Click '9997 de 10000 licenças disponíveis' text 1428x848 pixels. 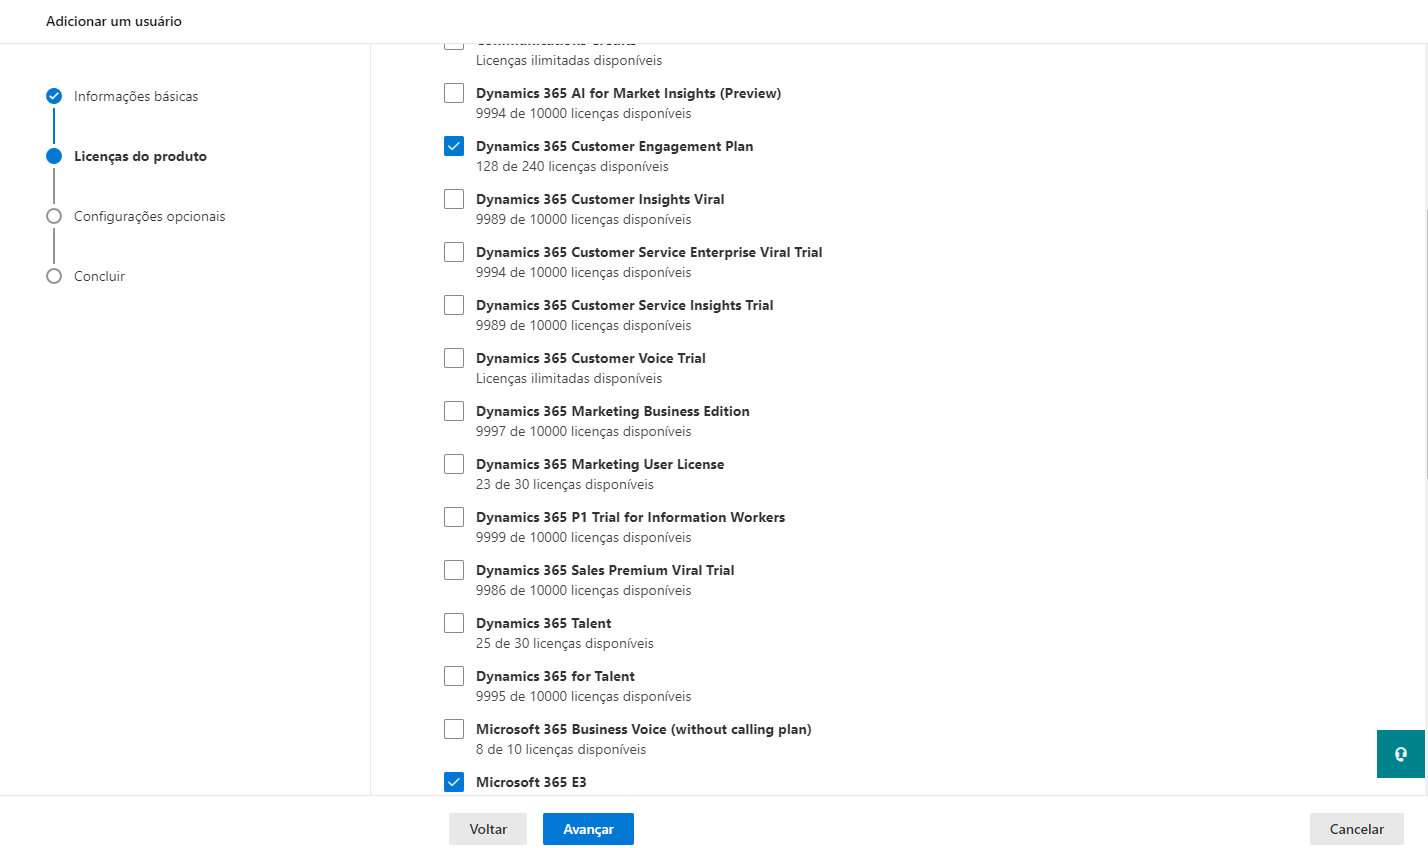click(x=584, y=432)
